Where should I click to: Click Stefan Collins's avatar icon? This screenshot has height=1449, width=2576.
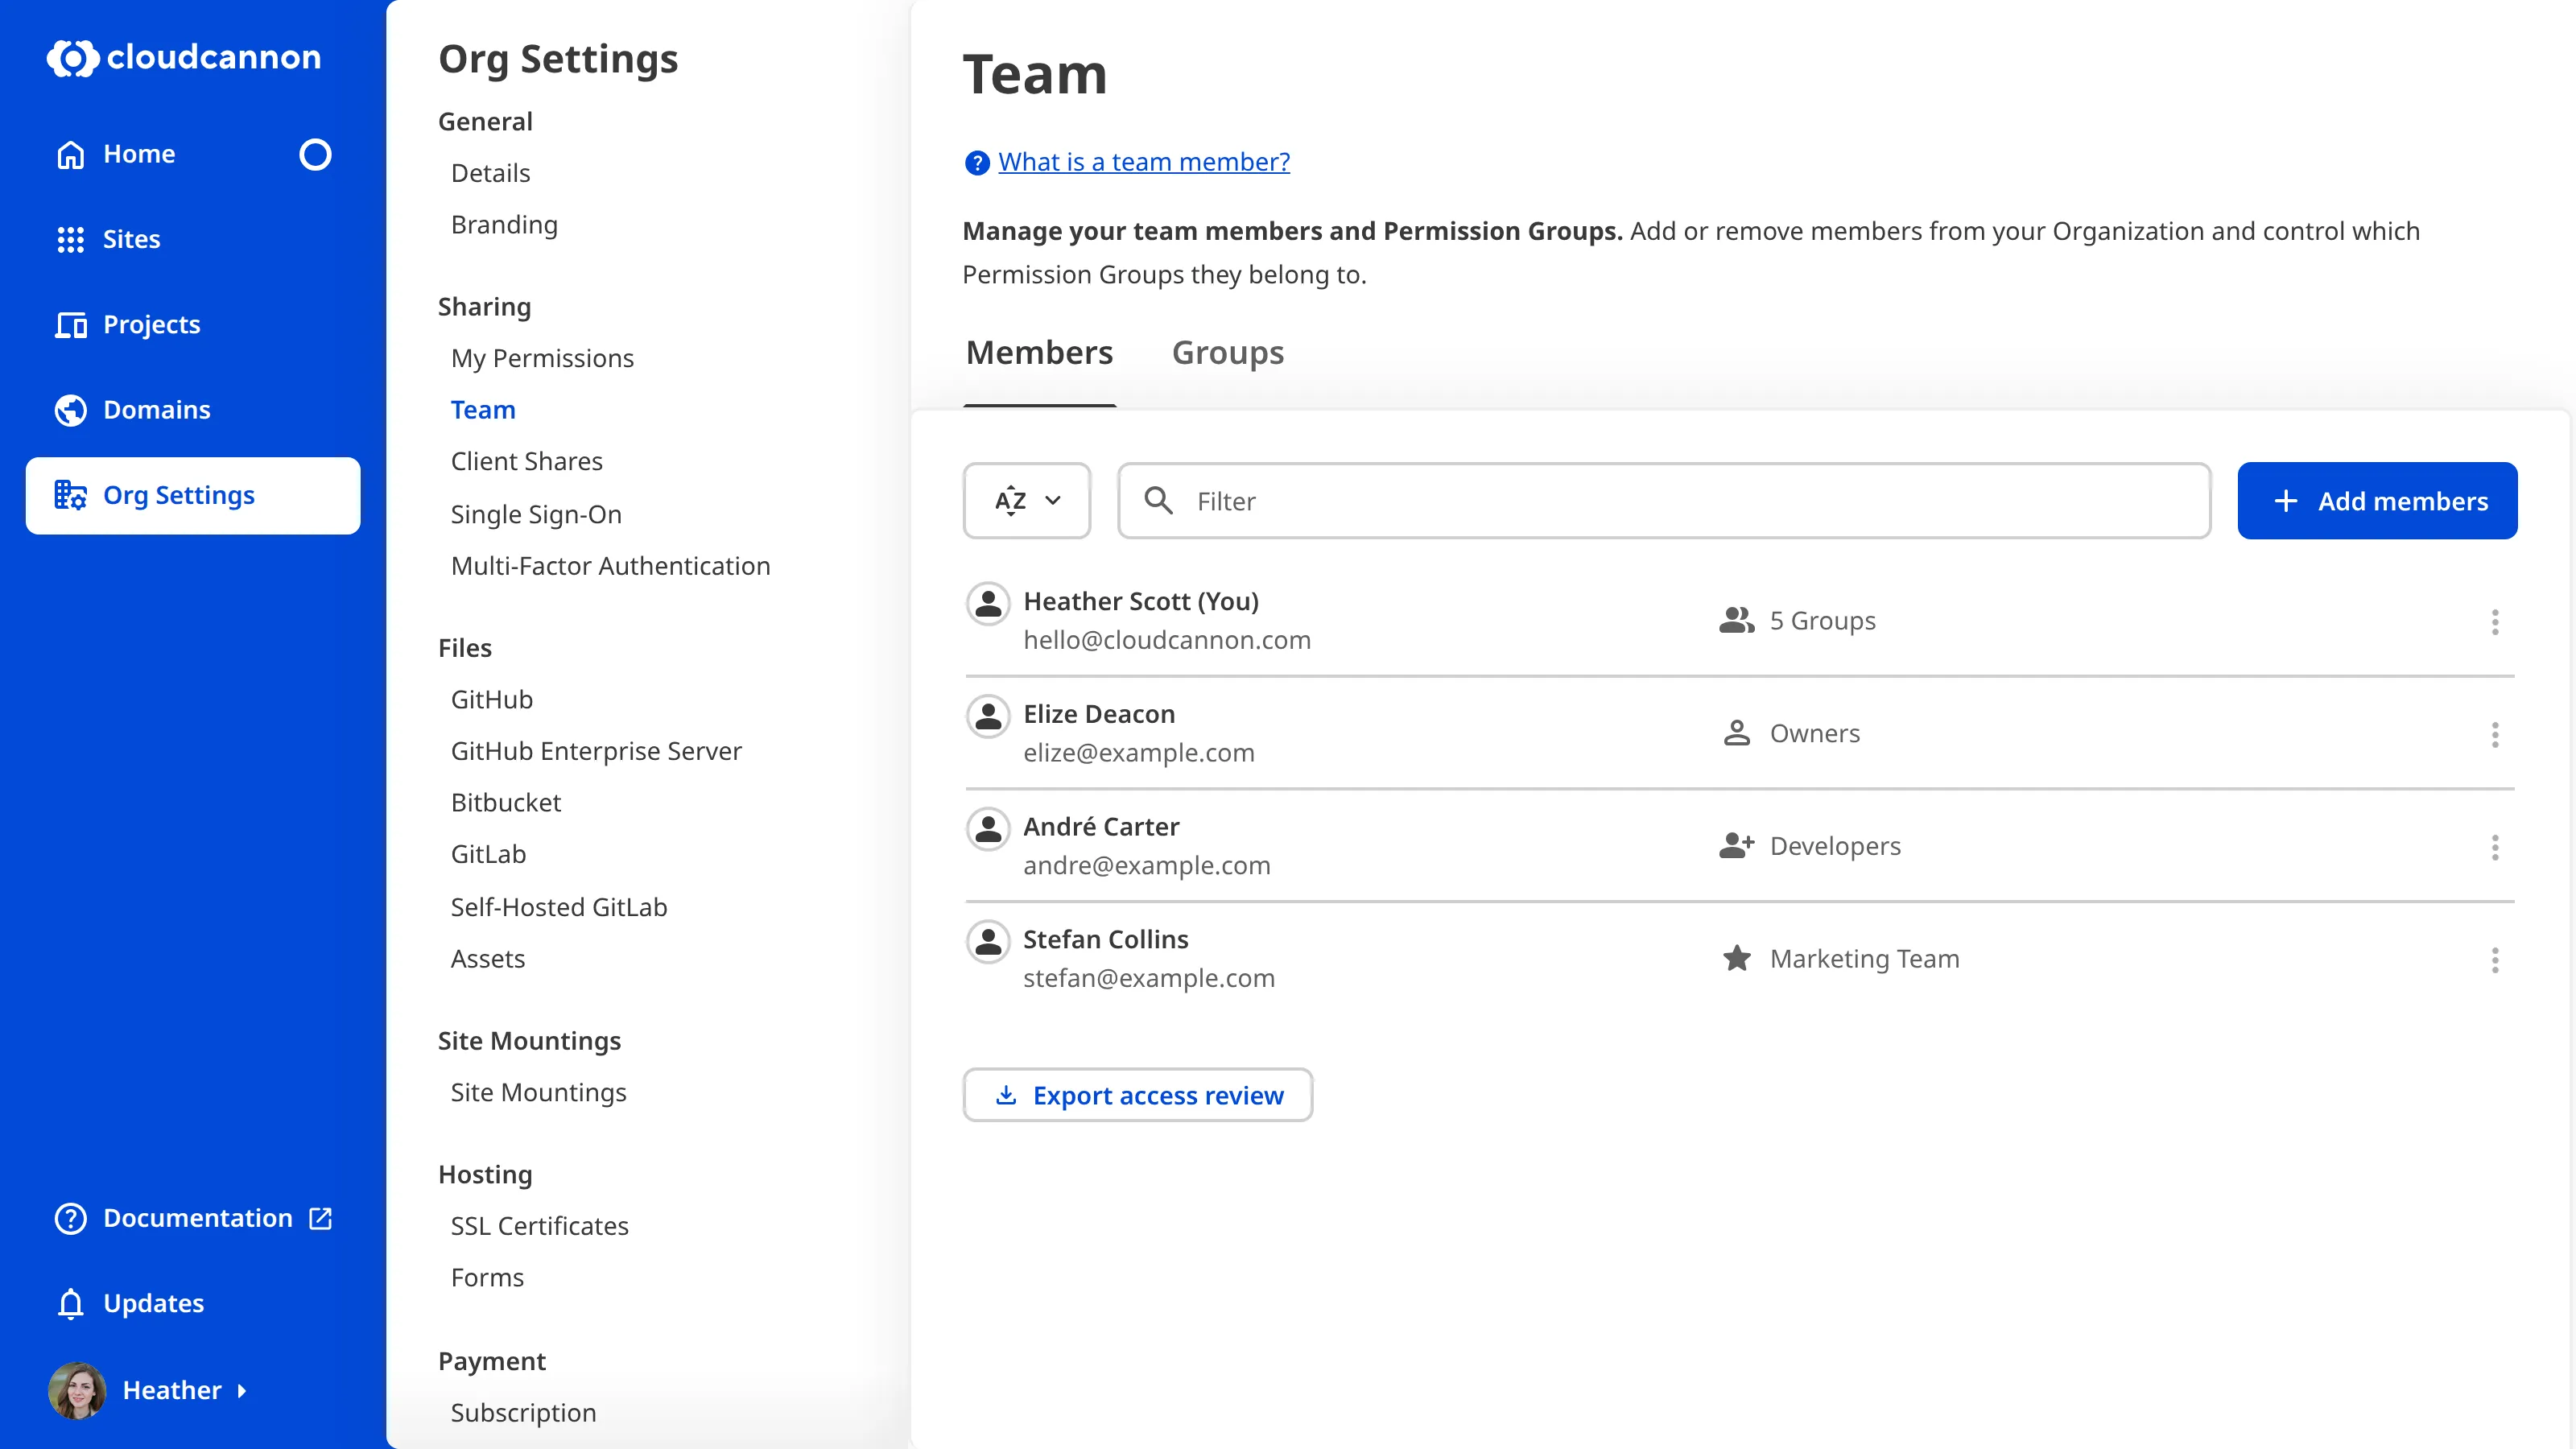[x=988, y=942]
